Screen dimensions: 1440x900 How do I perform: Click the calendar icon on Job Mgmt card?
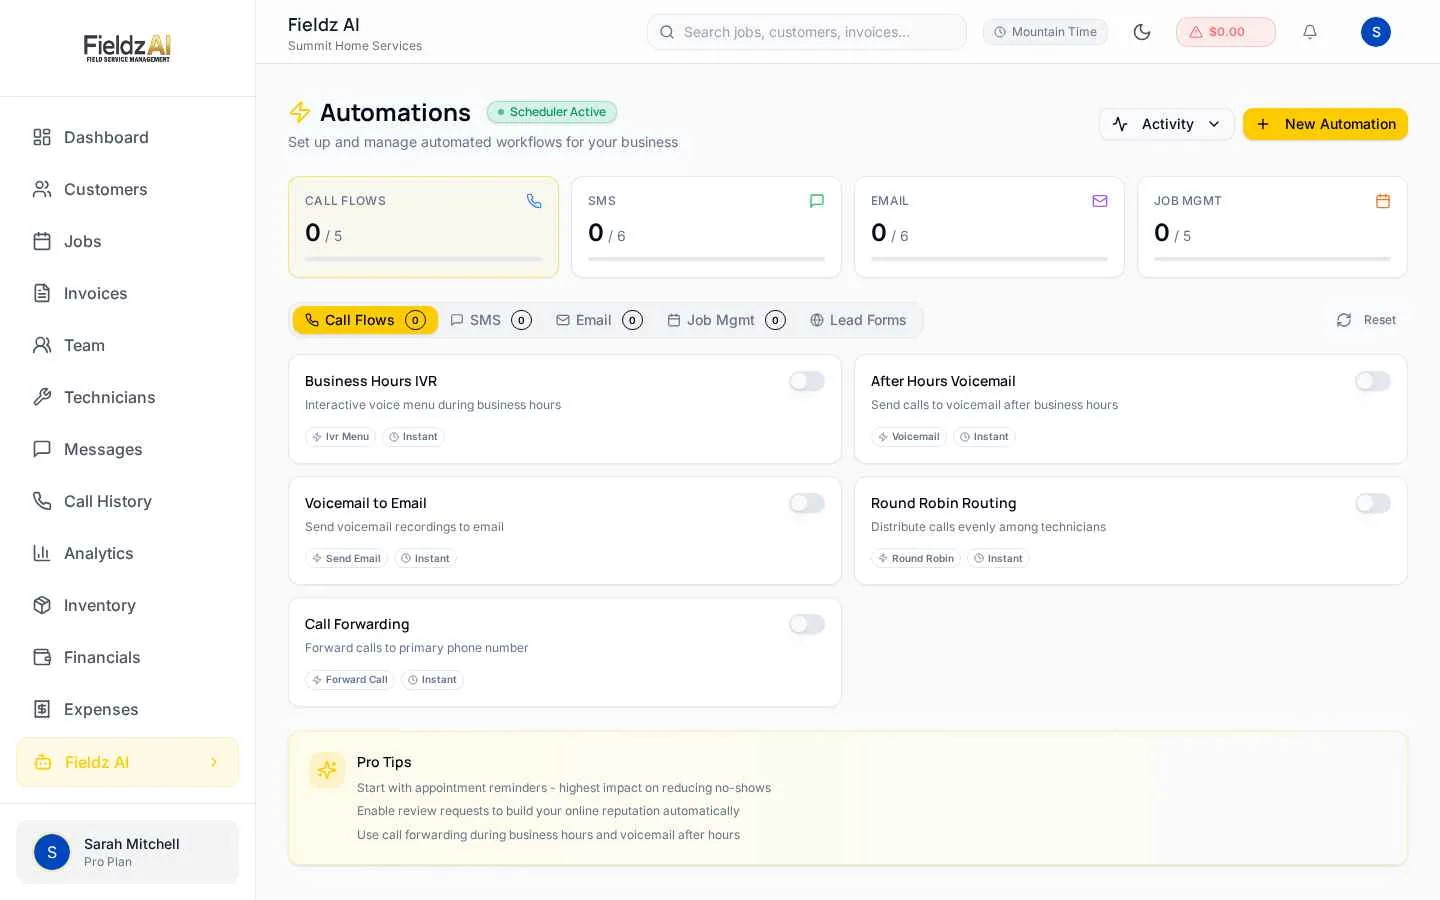[1383, 201]
